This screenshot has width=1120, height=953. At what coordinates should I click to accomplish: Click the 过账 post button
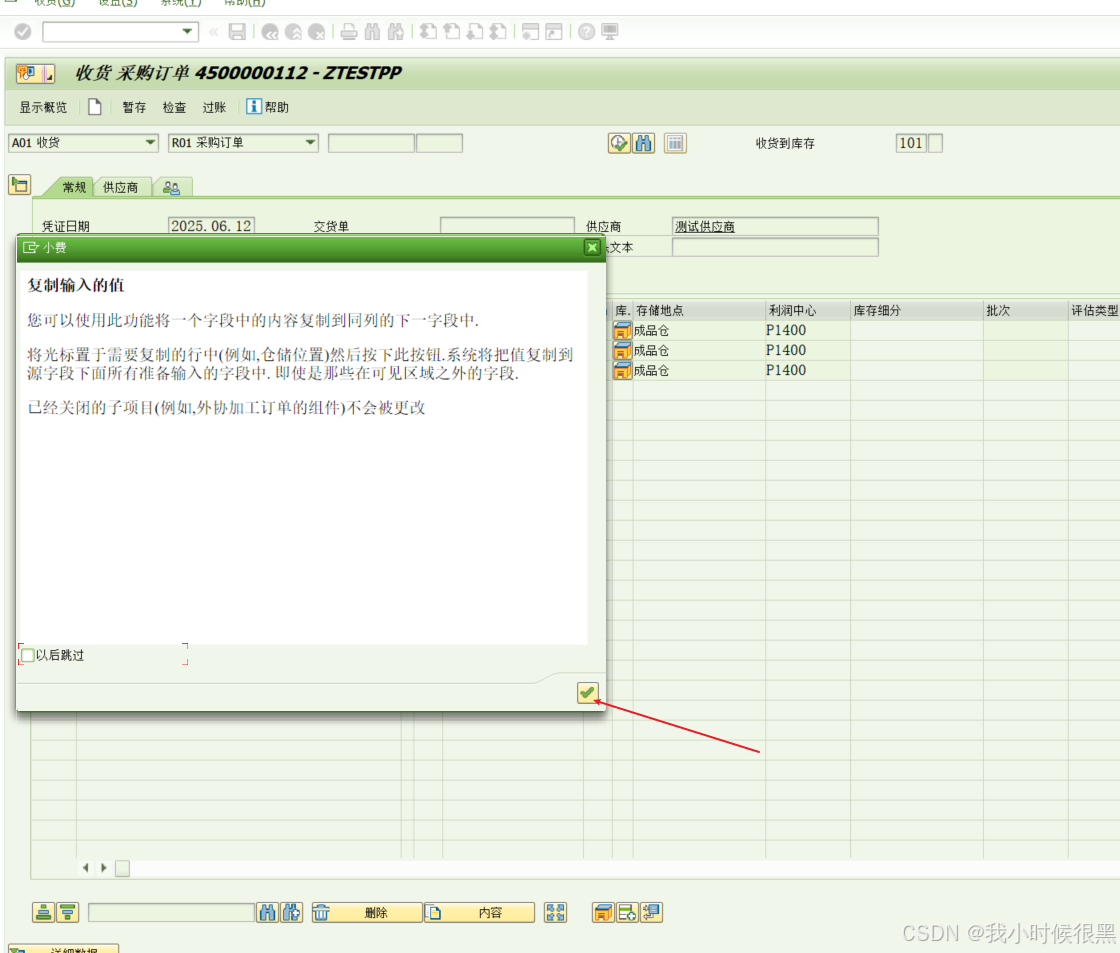[214, 107]
